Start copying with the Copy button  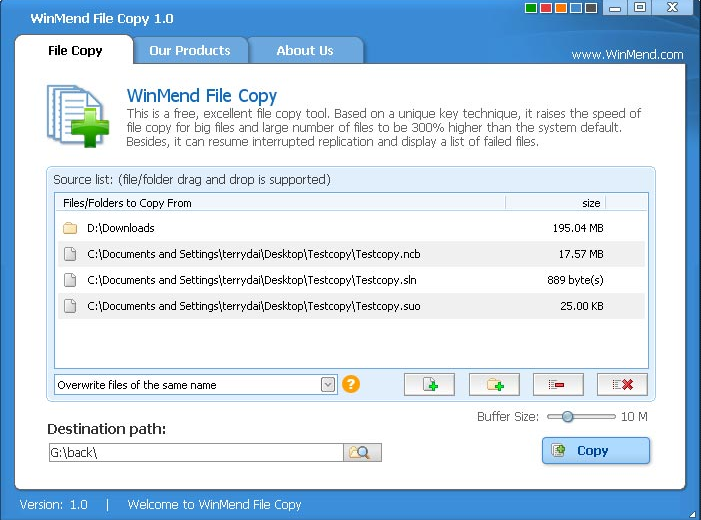tap(596, 451)
